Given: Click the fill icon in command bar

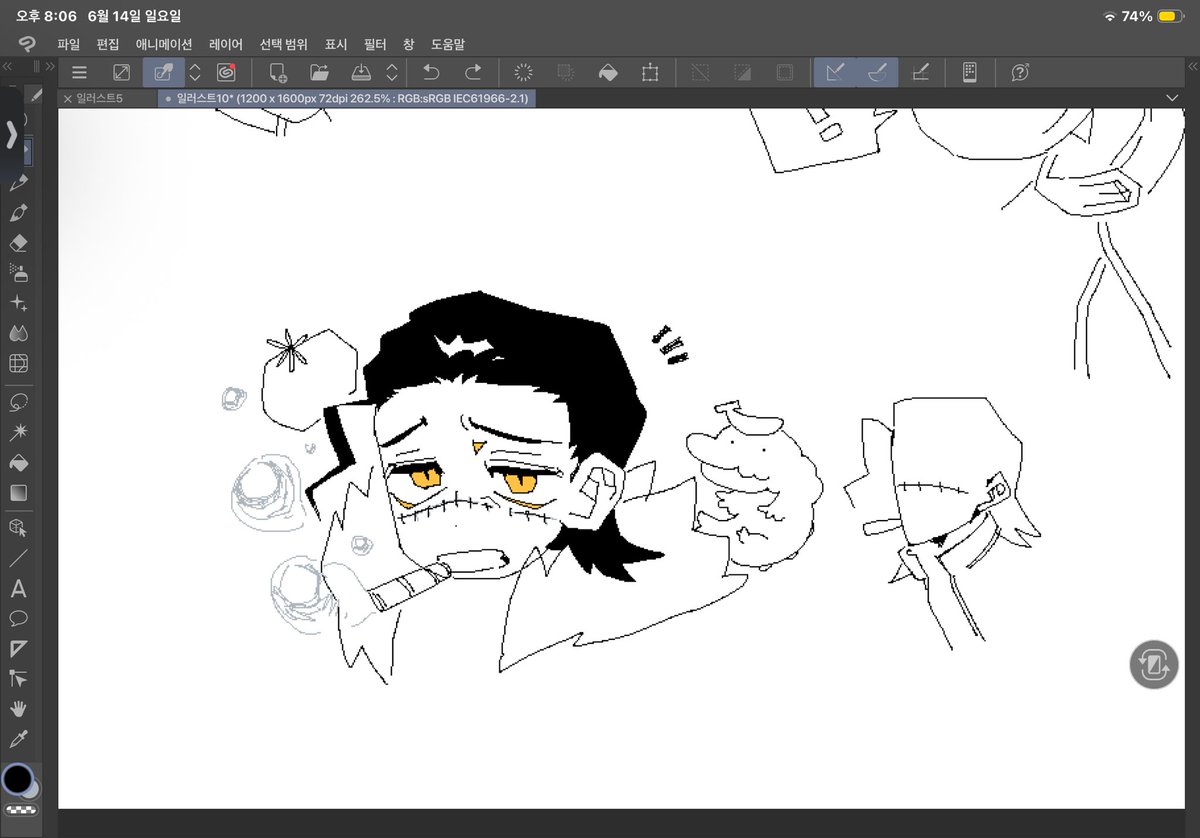Looking at the screenshot, I should 607,72.
